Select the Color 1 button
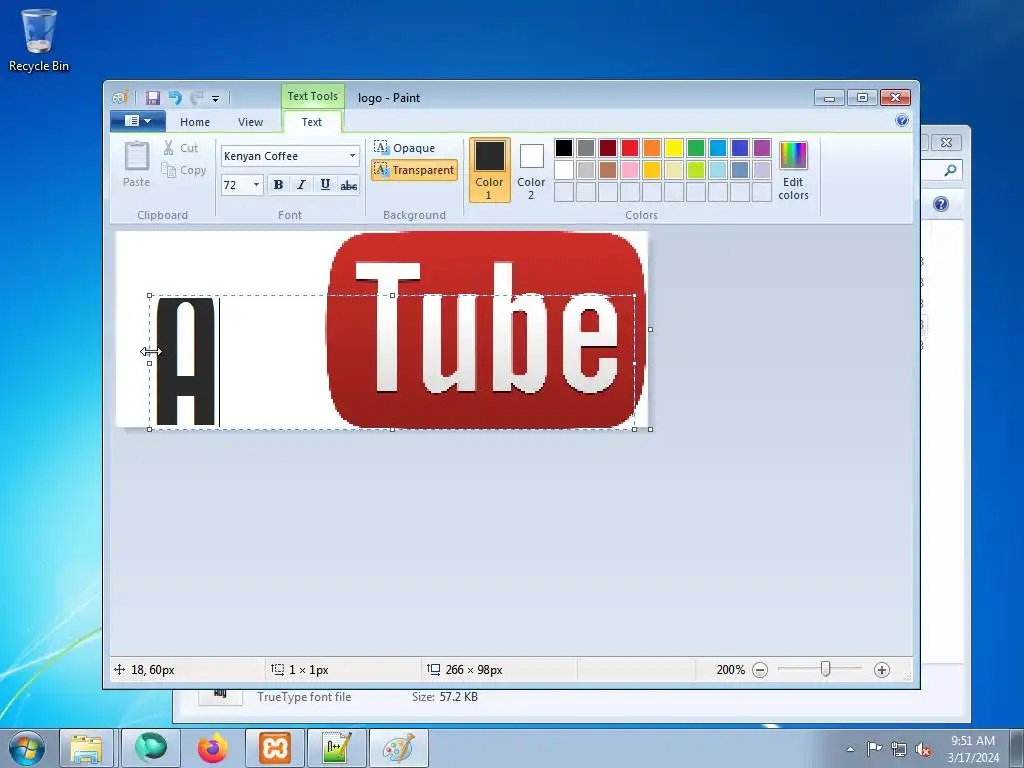 click(489, 170)
